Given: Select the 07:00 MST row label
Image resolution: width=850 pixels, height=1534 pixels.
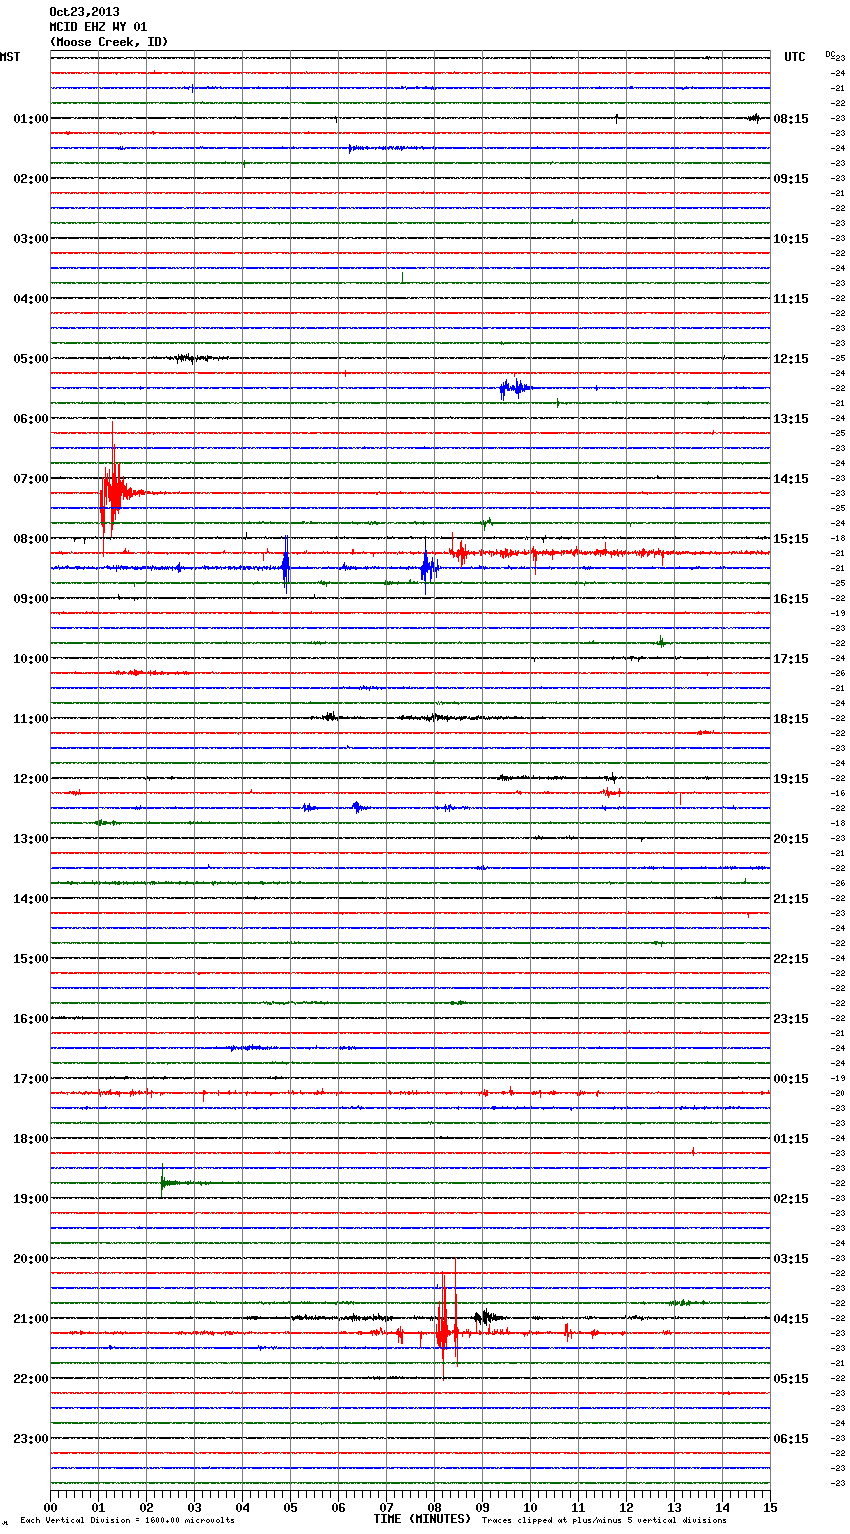Looking at the screenshot, I should [x=31, y=479].
